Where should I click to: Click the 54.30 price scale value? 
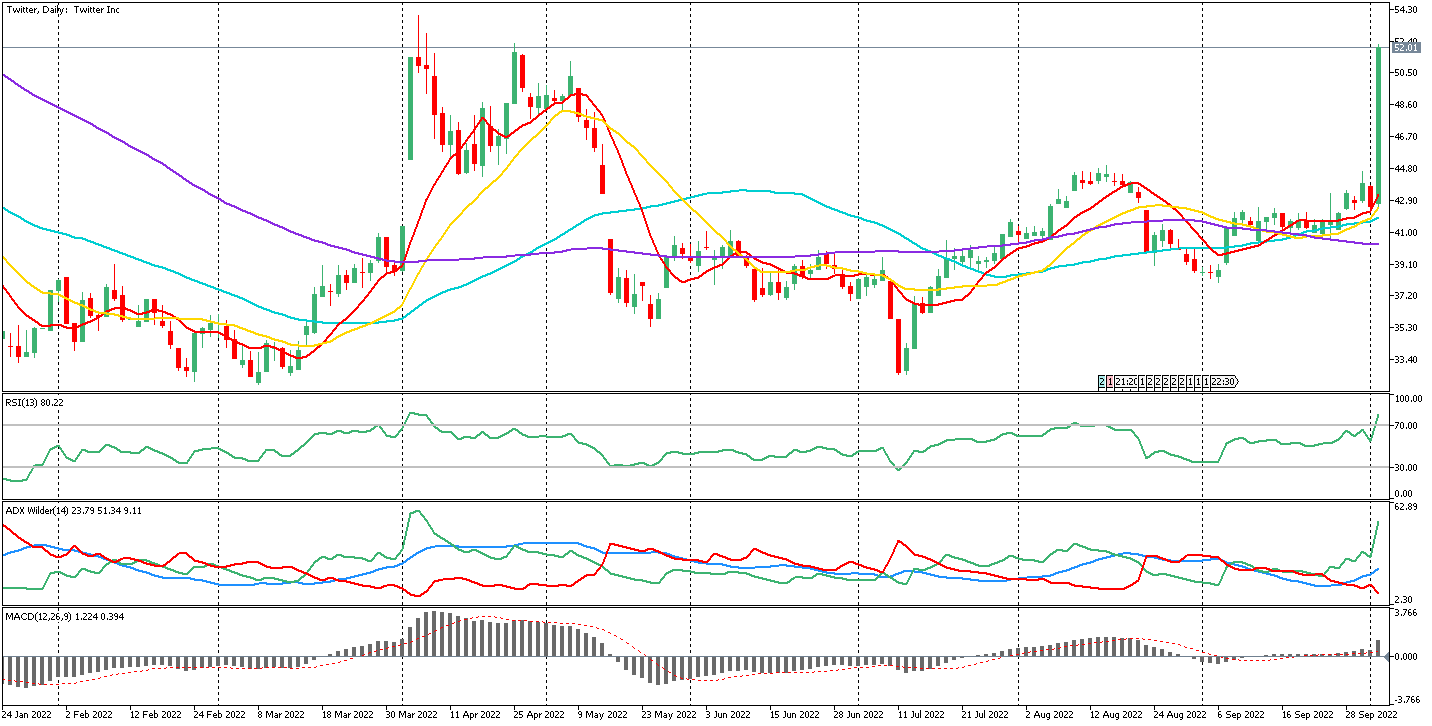(1406, 9)
